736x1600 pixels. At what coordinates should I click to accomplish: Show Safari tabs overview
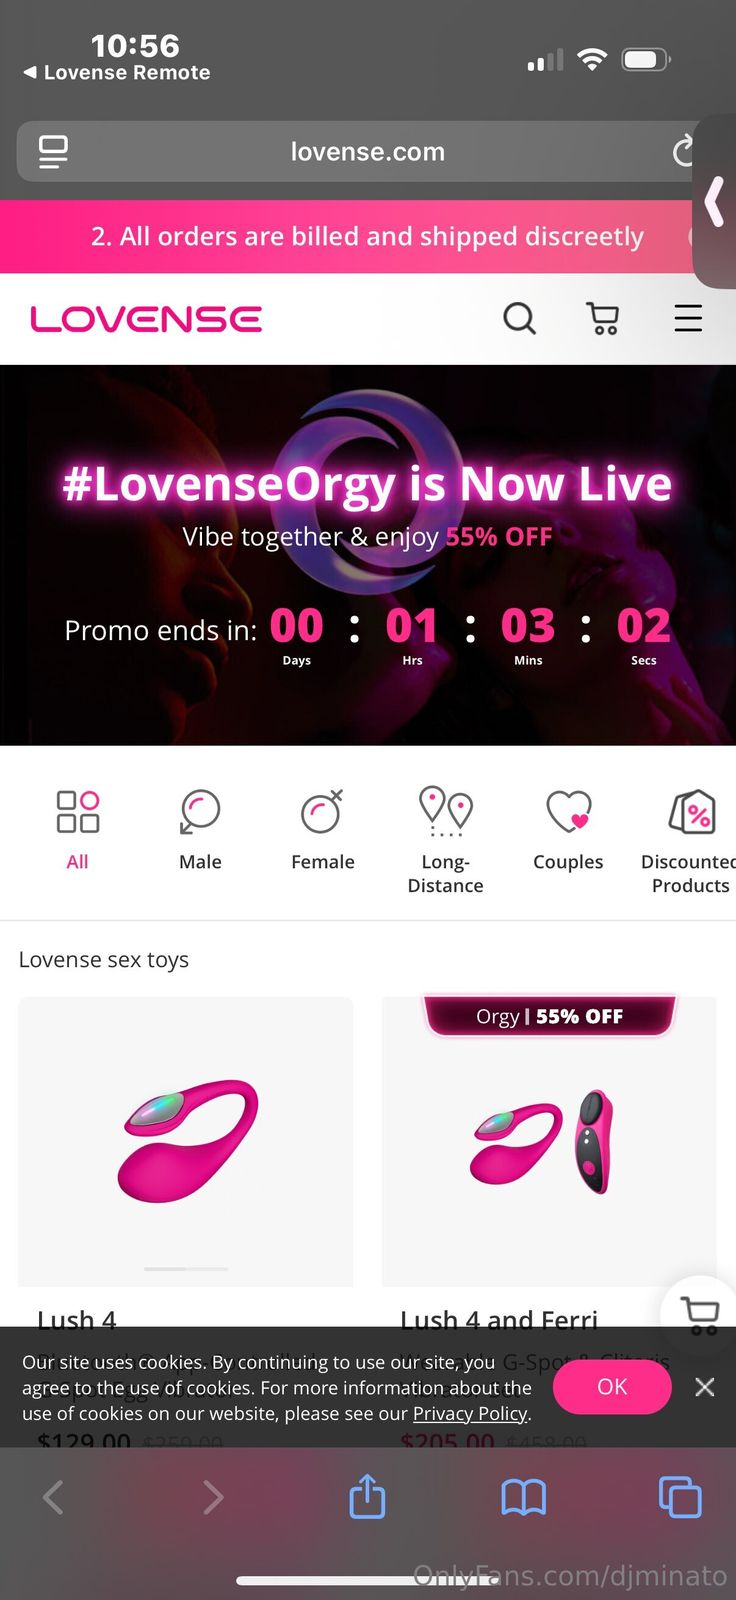[680, 1497]
